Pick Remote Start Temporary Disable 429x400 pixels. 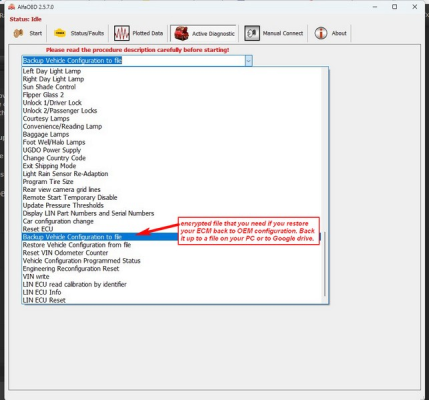pyautogui.click(x=70, y=198)
